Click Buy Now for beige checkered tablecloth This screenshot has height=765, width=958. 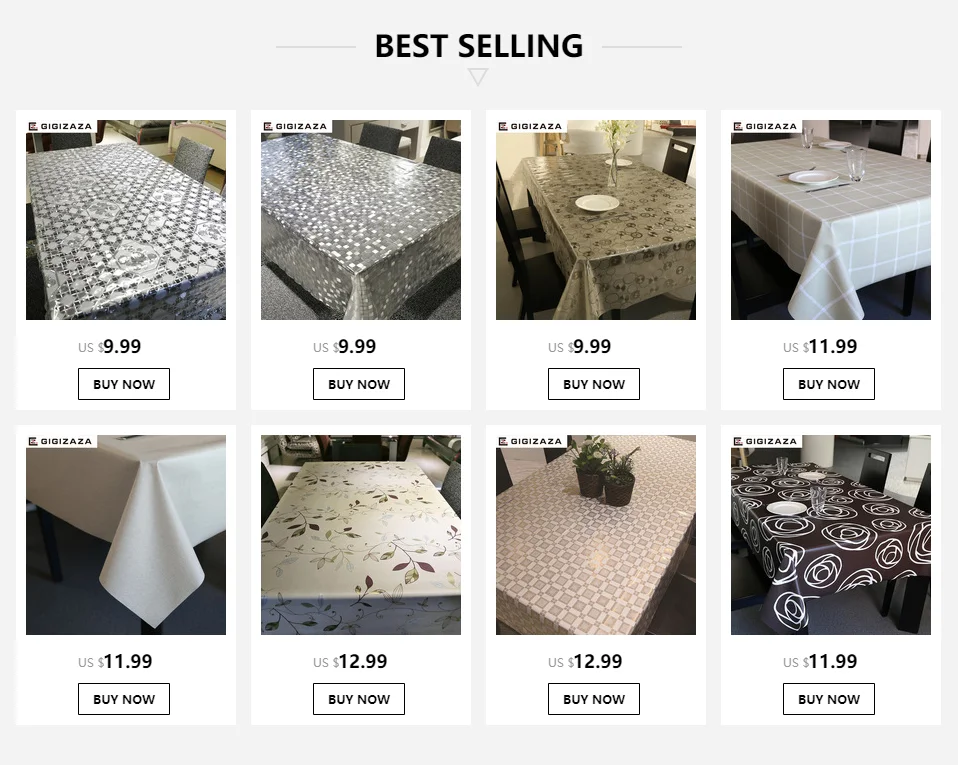pos(829,384)
